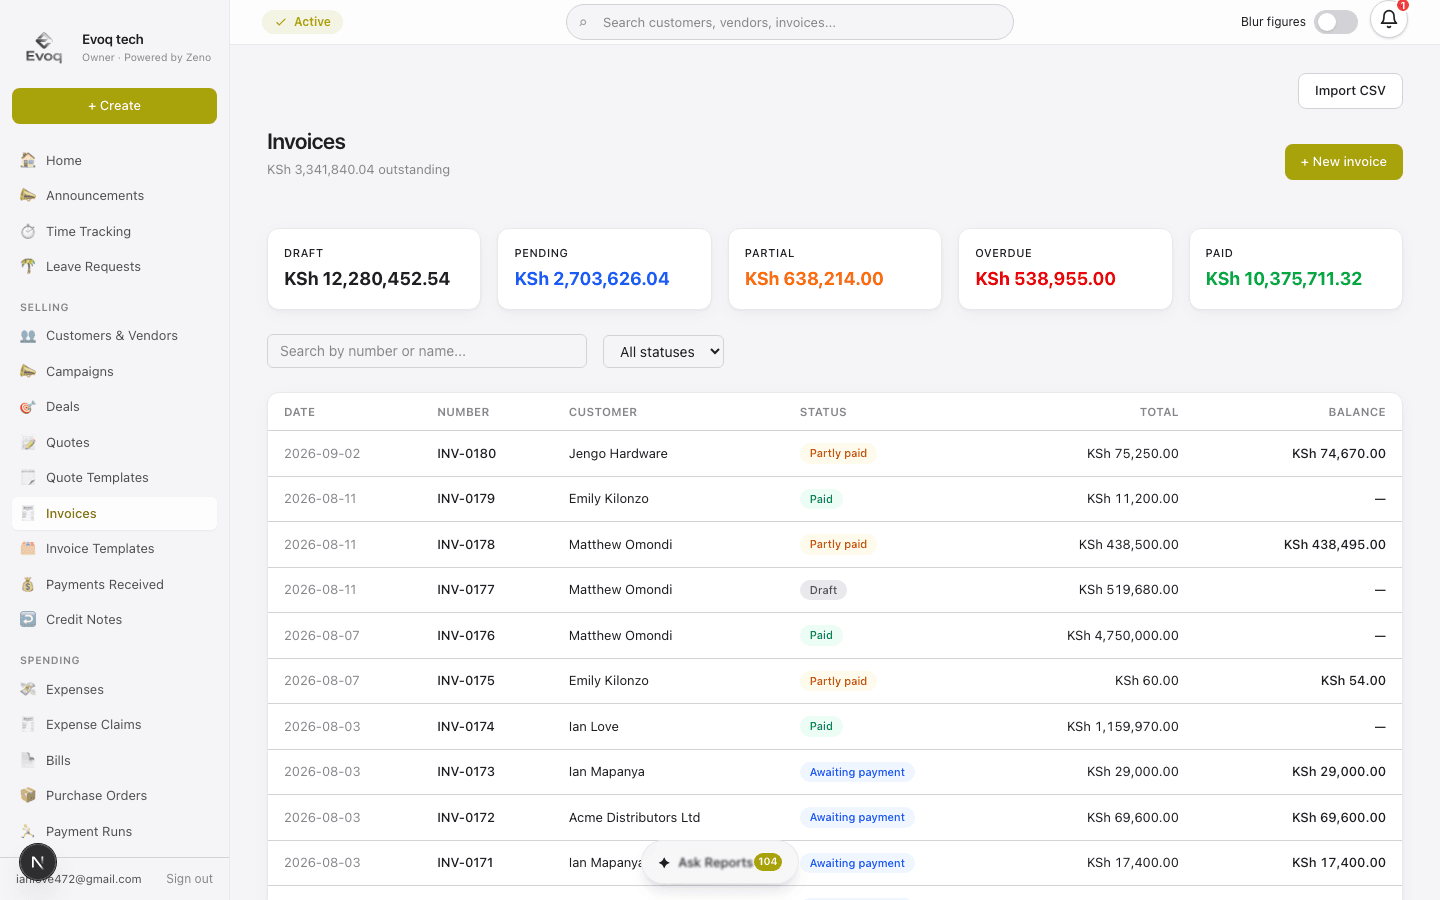
Task: Click the Deals target icon
Action: [28, 407]
